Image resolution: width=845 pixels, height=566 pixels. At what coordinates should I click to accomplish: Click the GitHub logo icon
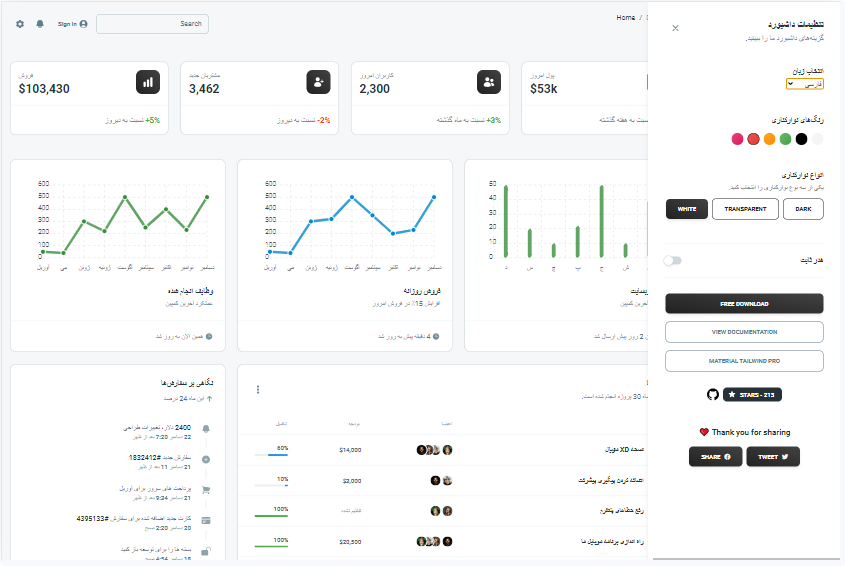pos(713,395)
